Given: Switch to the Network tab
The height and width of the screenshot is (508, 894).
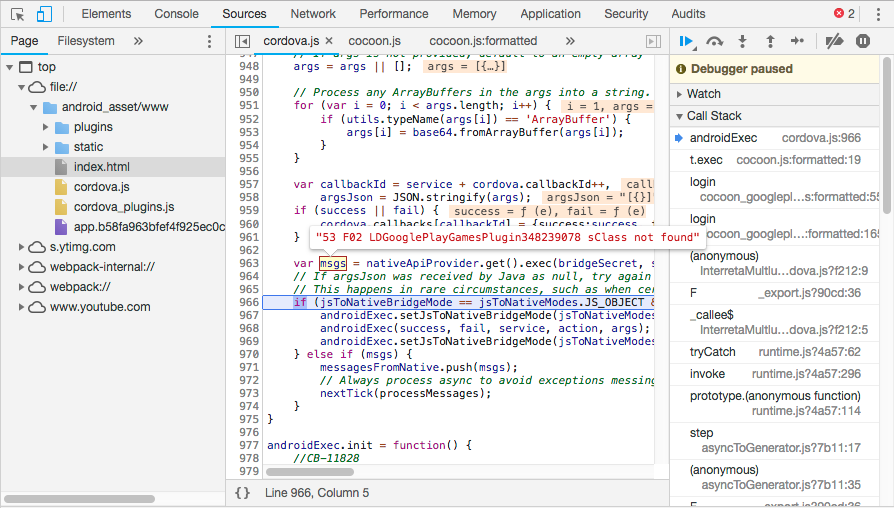Looking at the screenshot, I should [x=313, y=14].
